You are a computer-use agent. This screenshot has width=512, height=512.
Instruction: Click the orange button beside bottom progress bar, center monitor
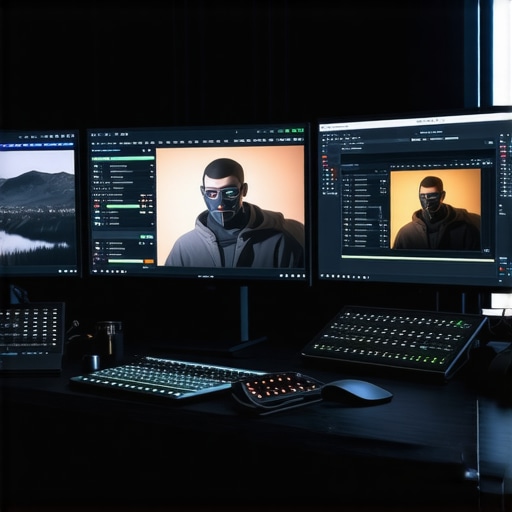(149, 261)
